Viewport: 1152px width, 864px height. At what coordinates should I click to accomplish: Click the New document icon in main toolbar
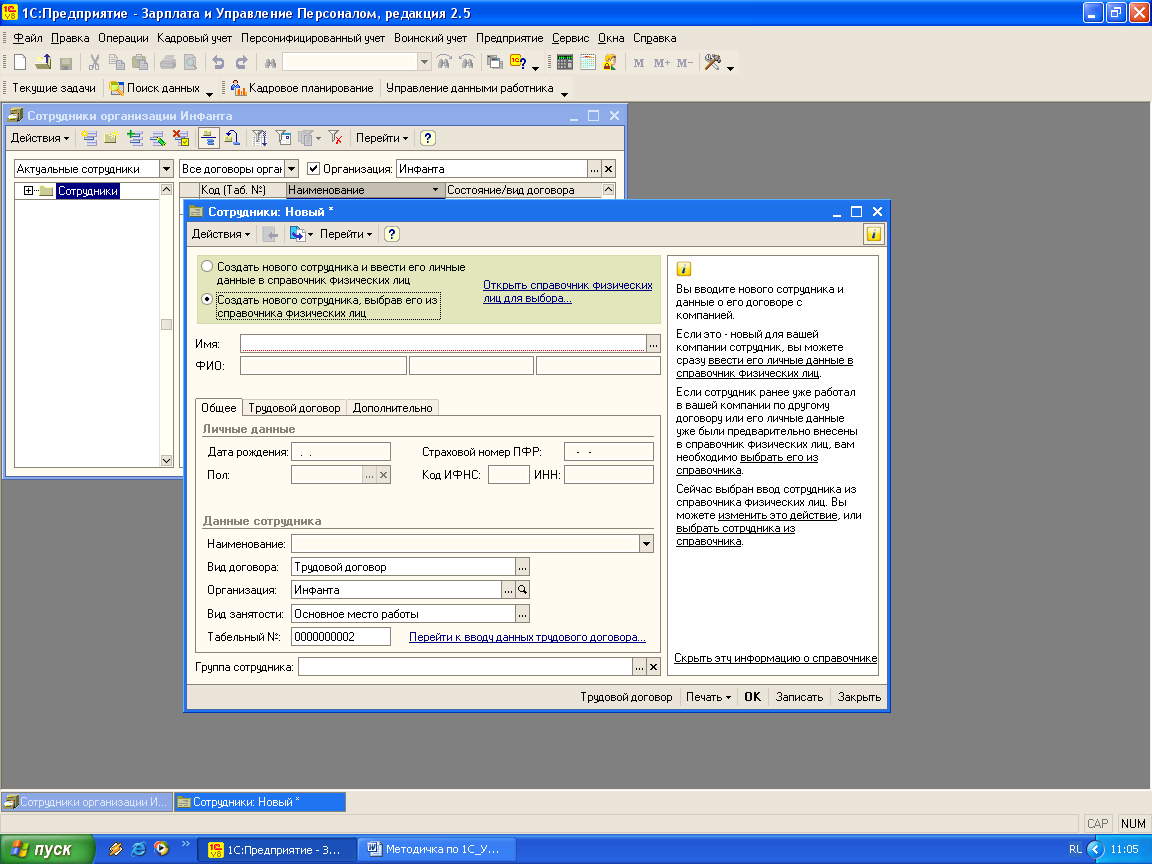coord(21,62)
